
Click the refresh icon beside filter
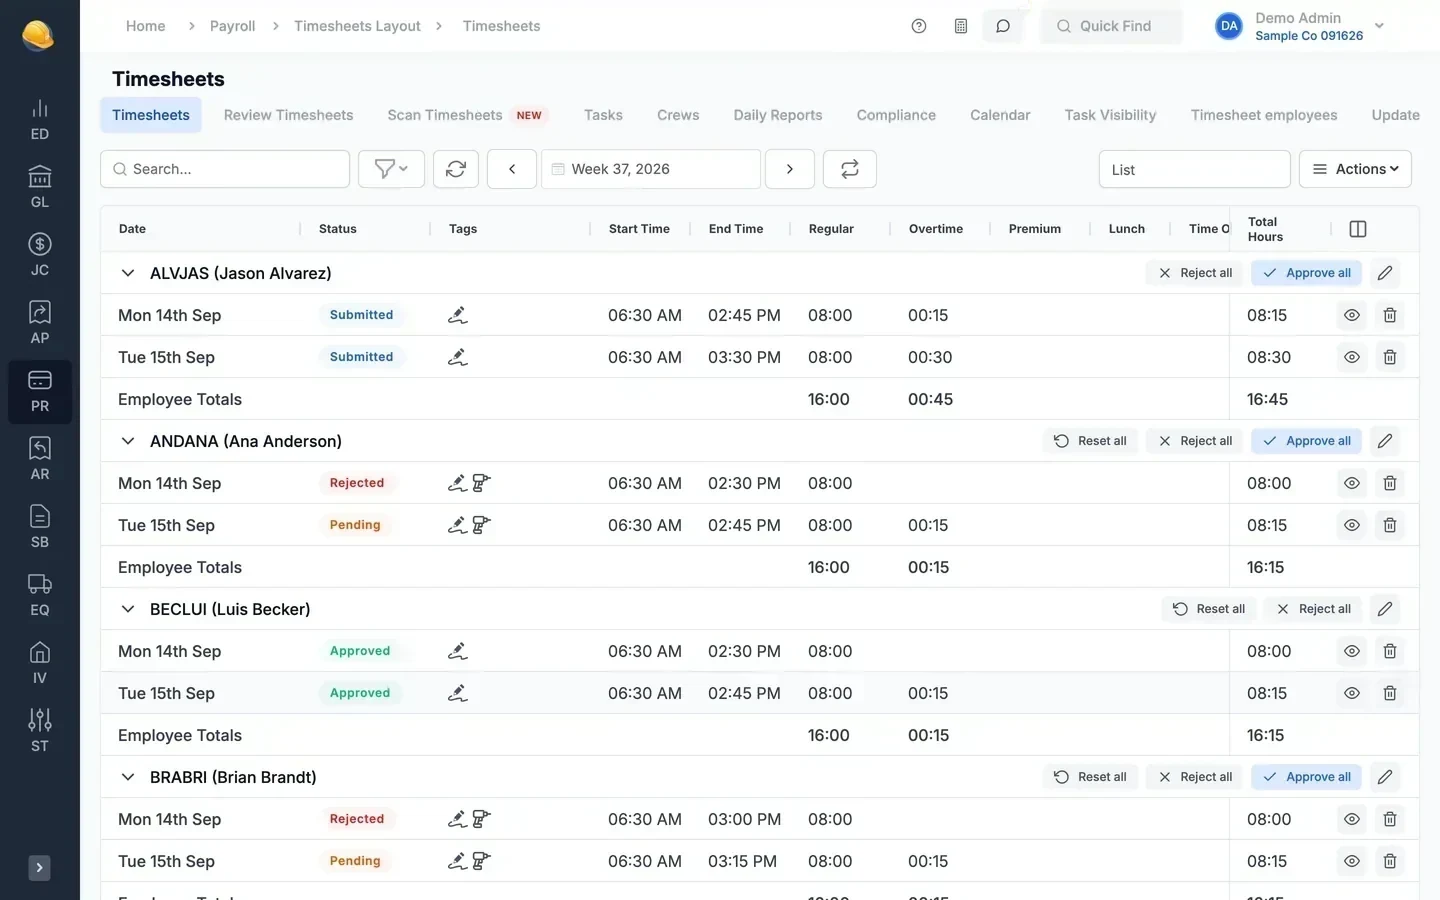pyautogui.click(x=456, y=169)
